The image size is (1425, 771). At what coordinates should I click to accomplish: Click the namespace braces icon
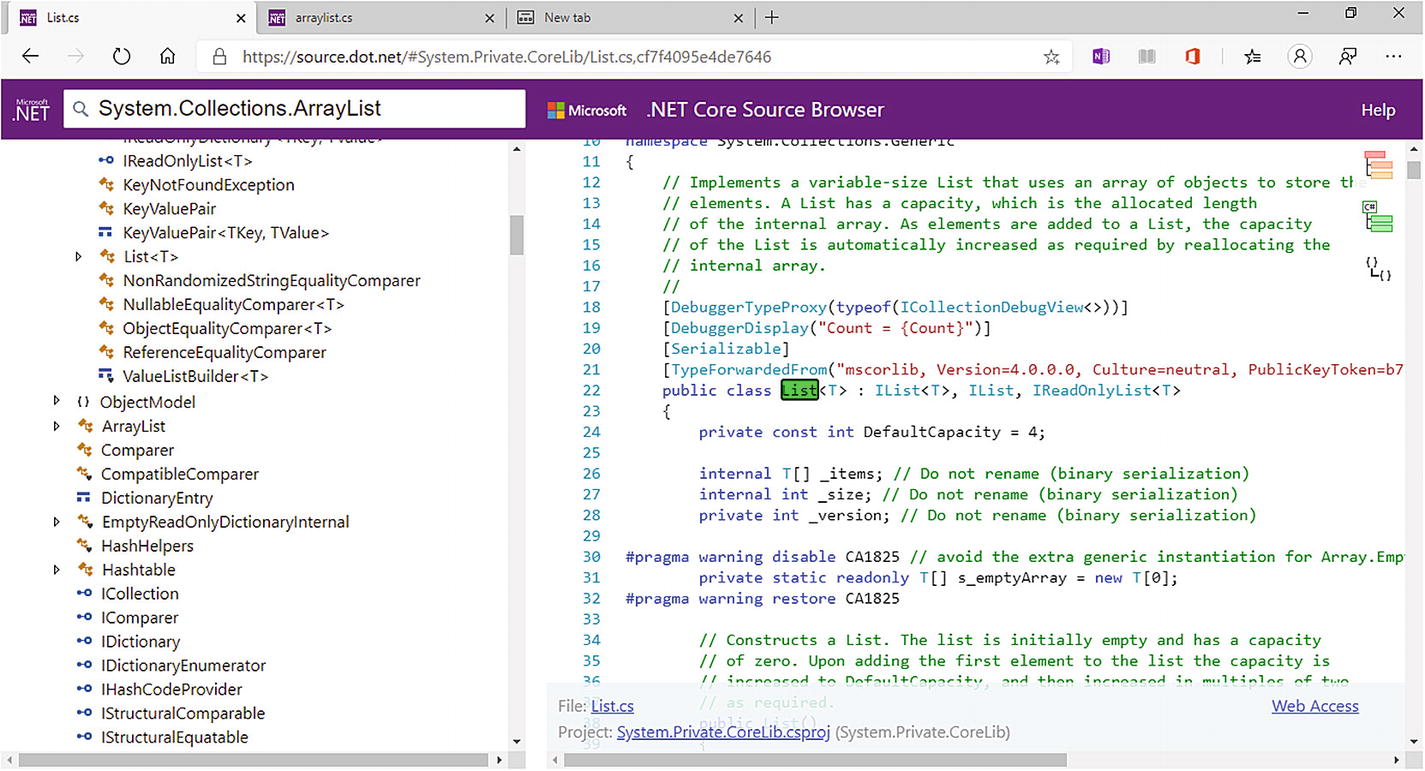pos(1379,268)
